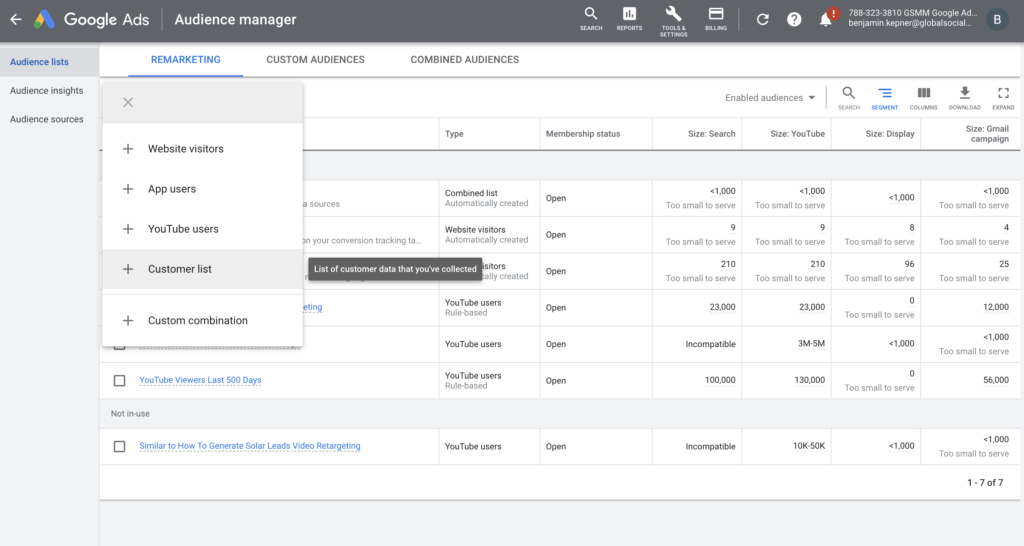1024x546 pixels.
Task: Click the refresh icon
Action: 762,20
